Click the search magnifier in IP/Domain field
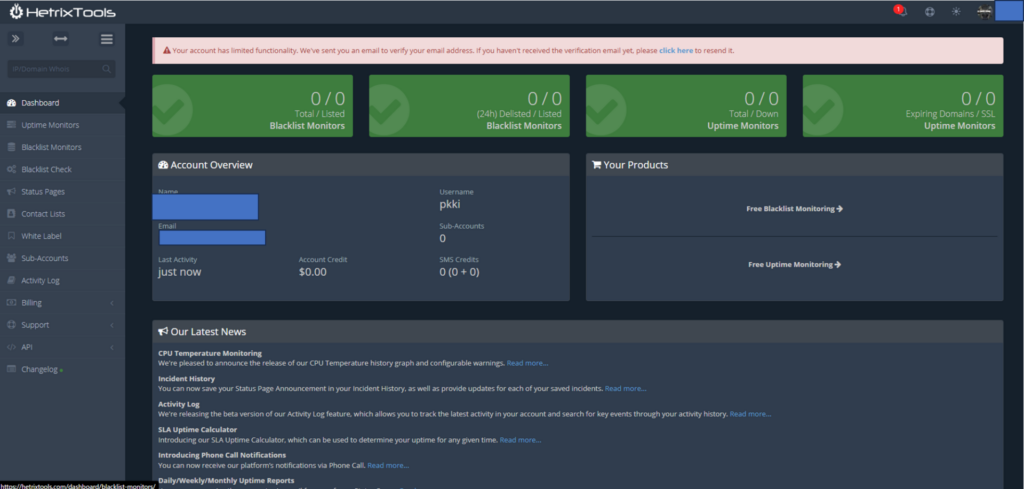 pyautogui.click(x=106, y=70)
